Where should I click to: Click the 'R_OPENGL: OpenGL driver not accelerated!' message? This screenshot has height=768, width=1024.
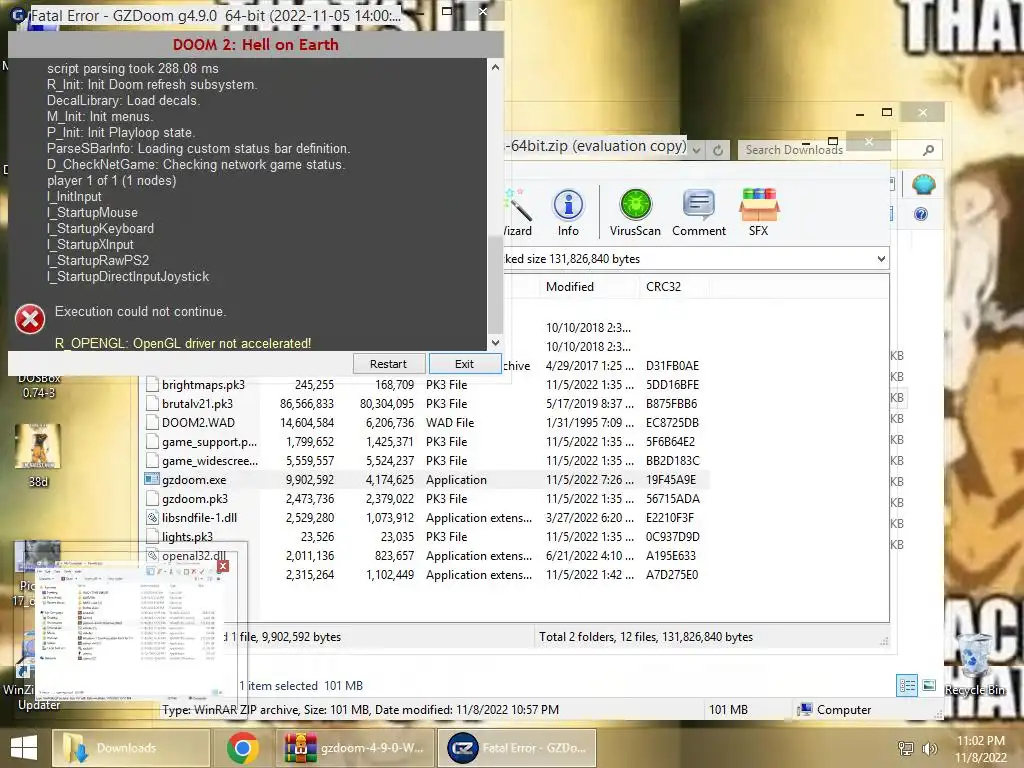[183, 344]
